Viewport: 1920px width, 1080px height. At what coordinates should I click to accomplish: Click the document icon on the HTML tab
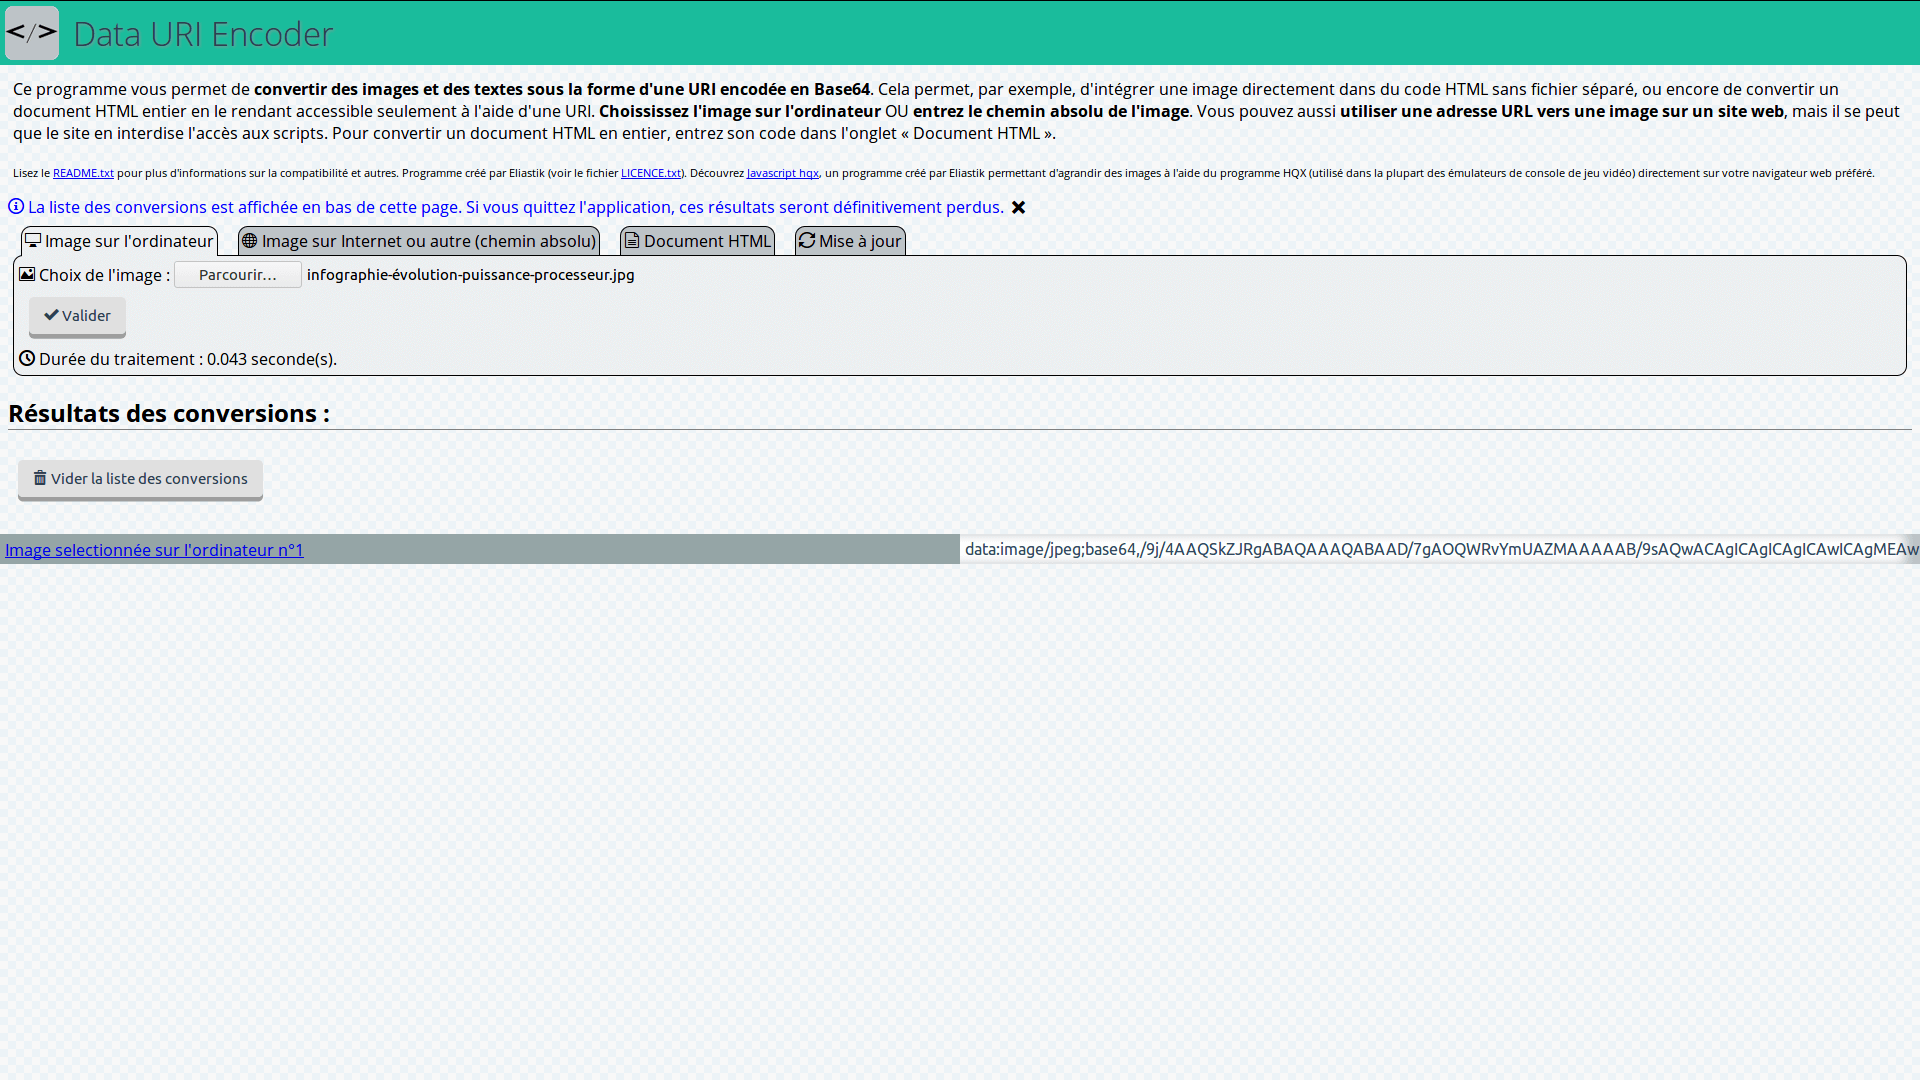(x=632, y=241)
